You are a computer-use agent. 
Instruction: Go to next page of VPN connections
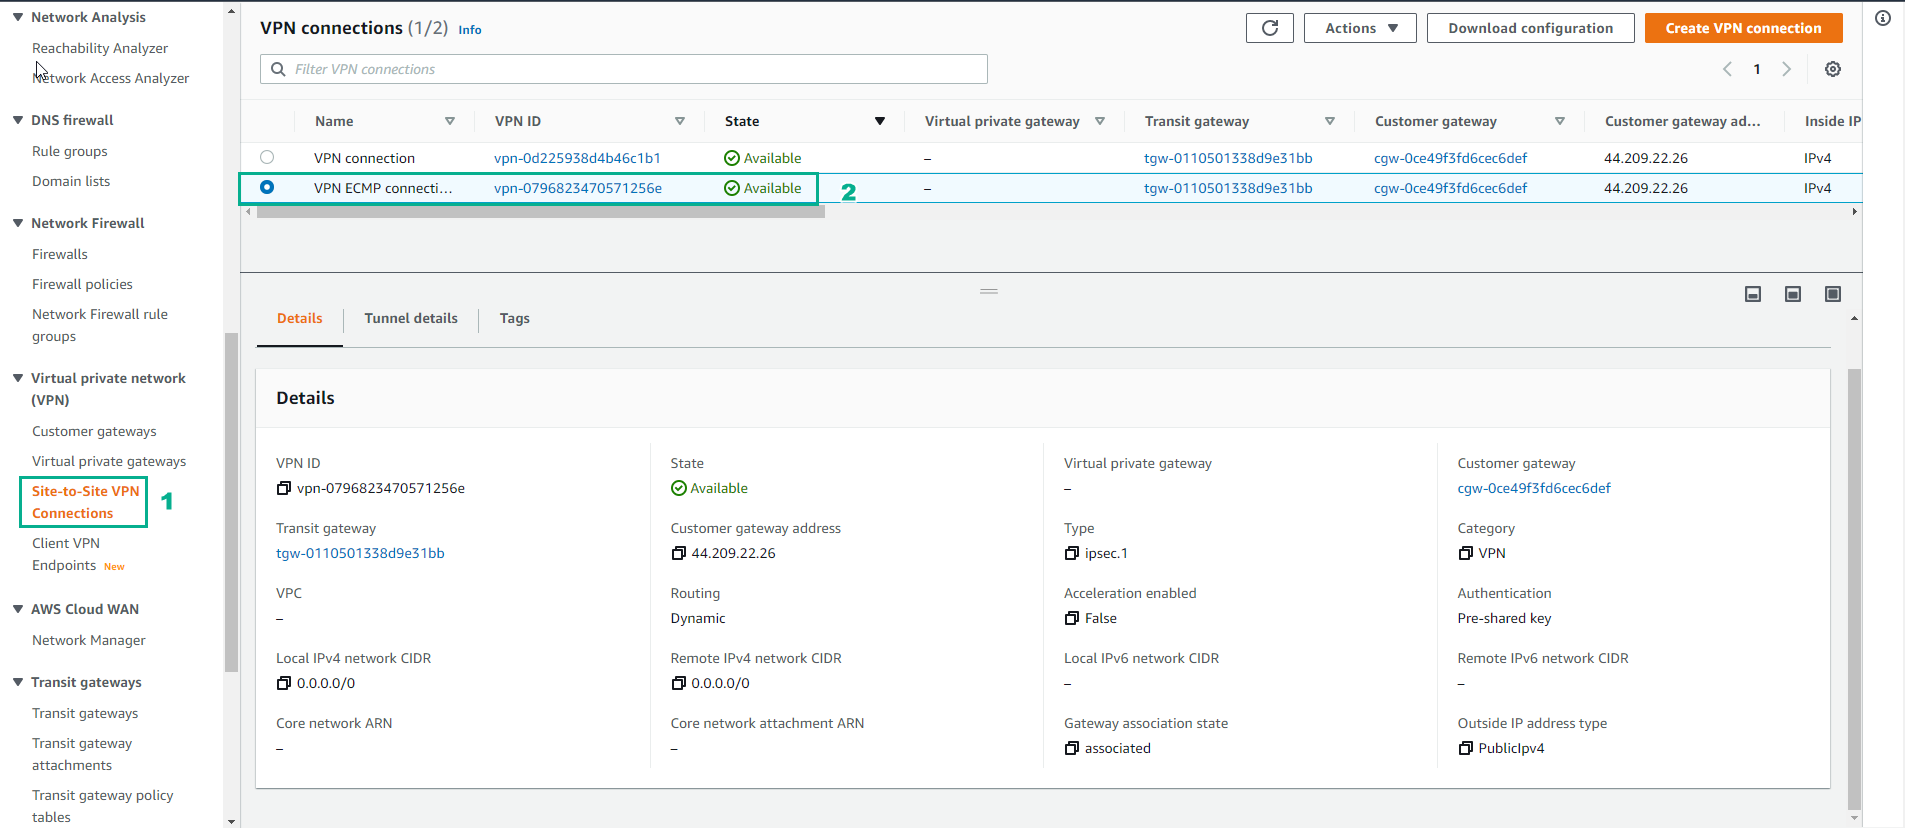pos(1786,69)
